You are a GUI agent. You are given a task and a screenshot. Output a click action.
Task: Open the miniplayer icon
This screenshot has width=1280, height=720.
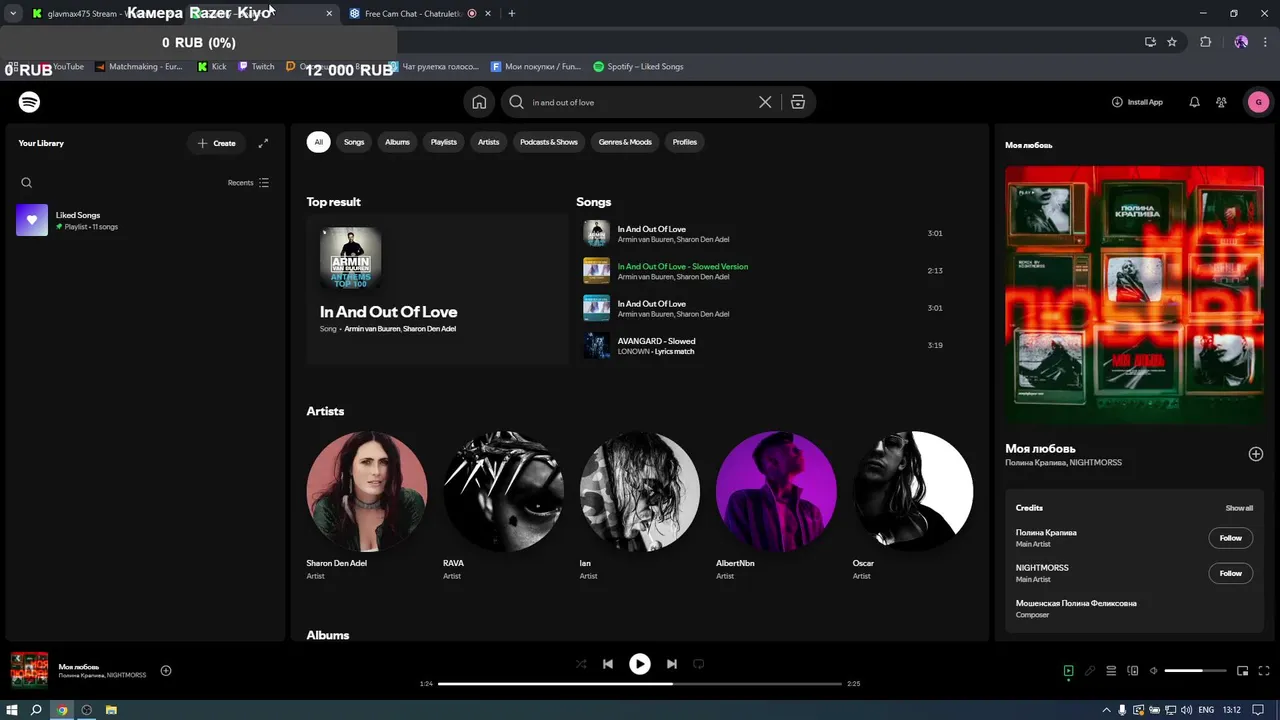[x=1243, y=671]
